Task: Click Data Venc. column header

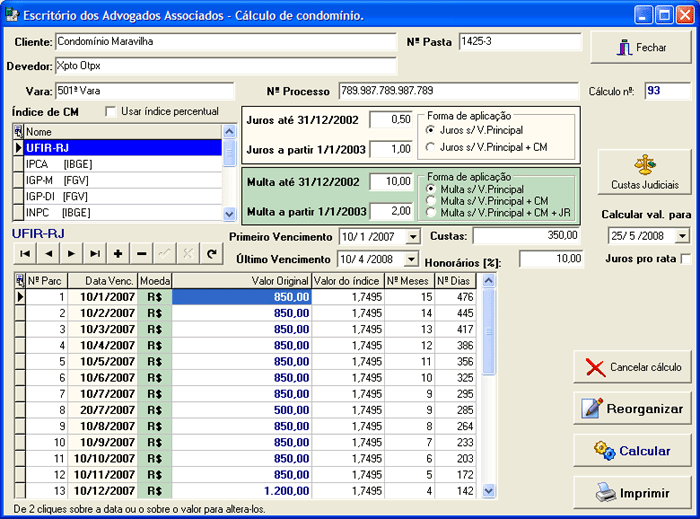Action: coord(103,281)
